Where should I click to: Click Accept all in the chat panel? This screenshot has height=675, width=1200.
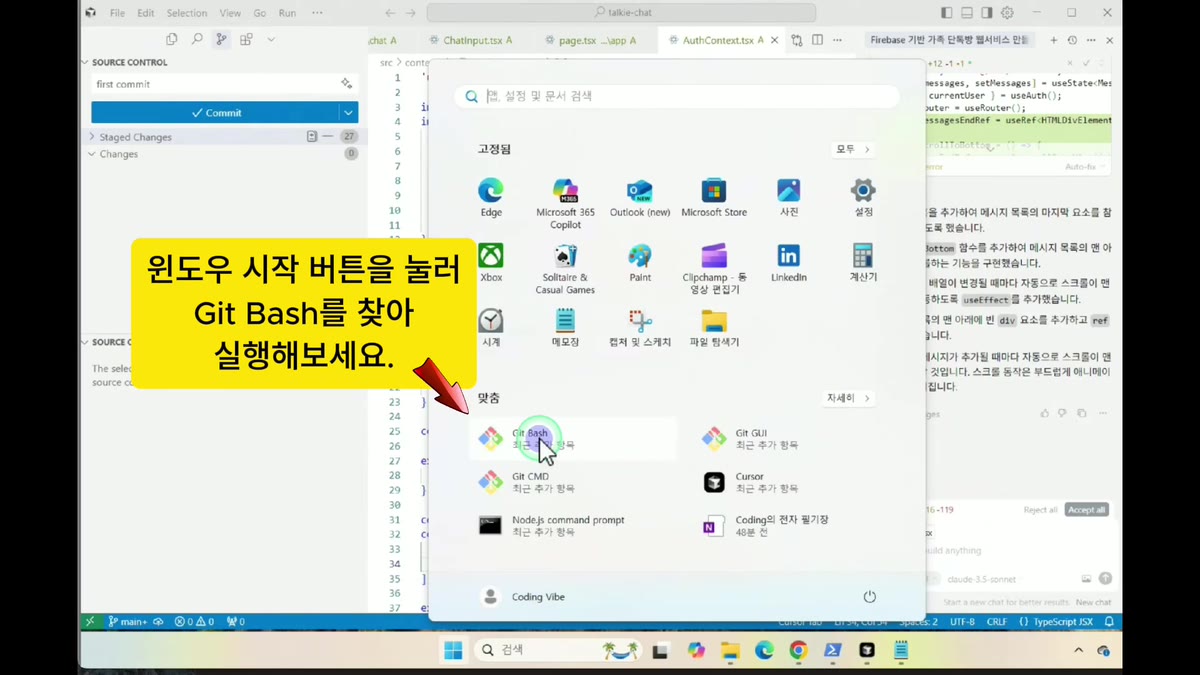[1087, 510]
